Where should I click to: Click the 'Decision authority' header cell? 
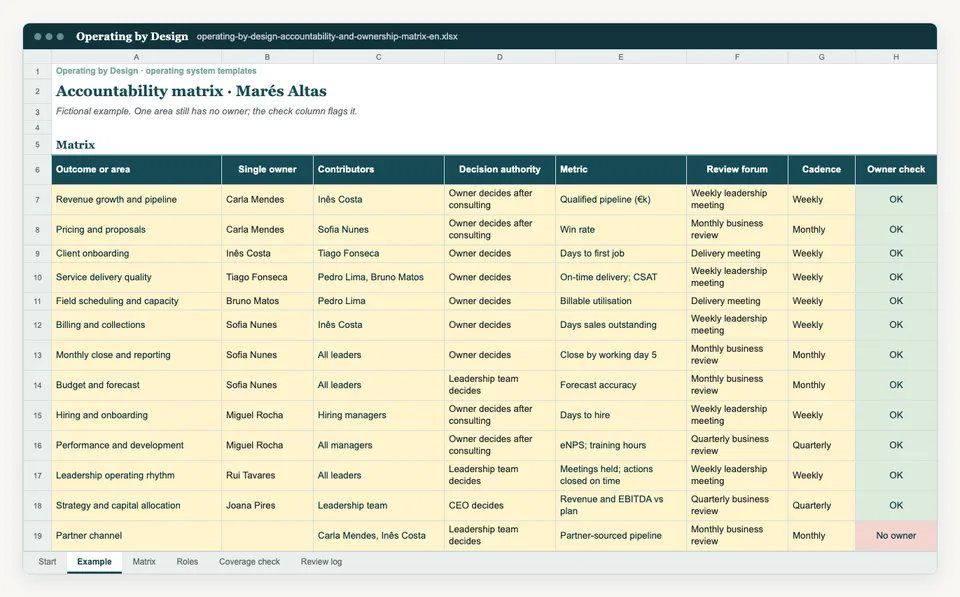[x=500, y=170]
